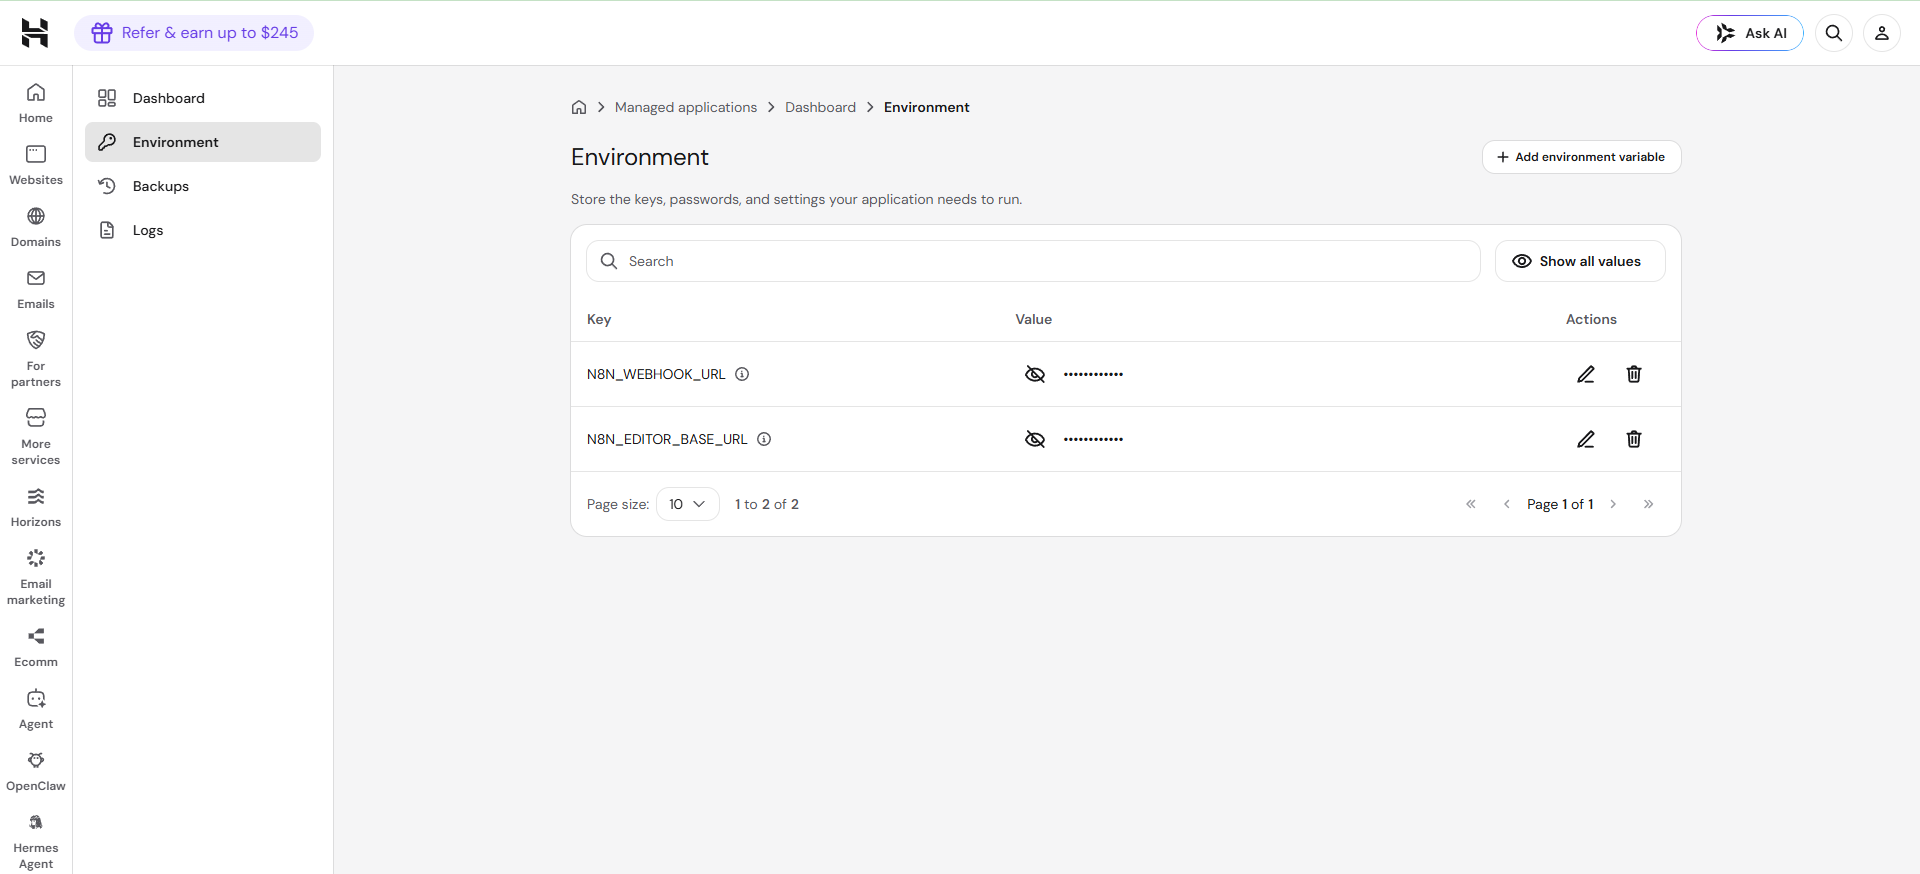The height and width of the screenshot is (874, 1920).
Task: Go to the last page
Action: coord(1649,504)
